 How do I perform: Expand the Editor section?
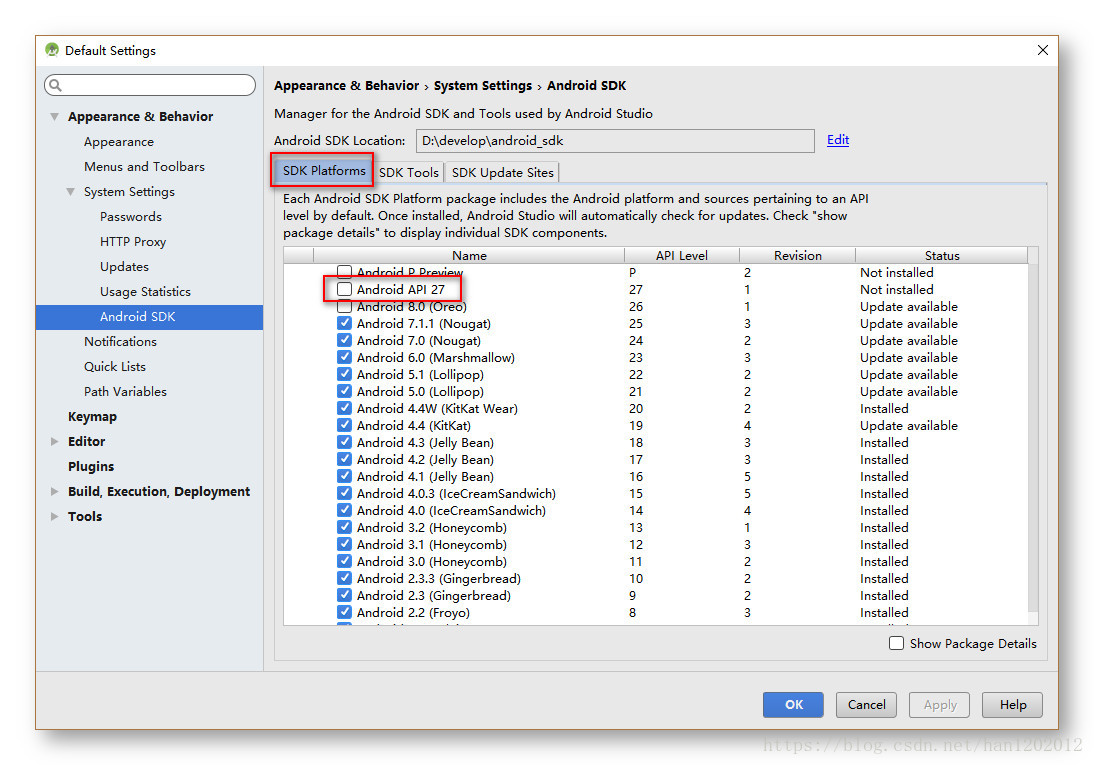tap(54, 441)
